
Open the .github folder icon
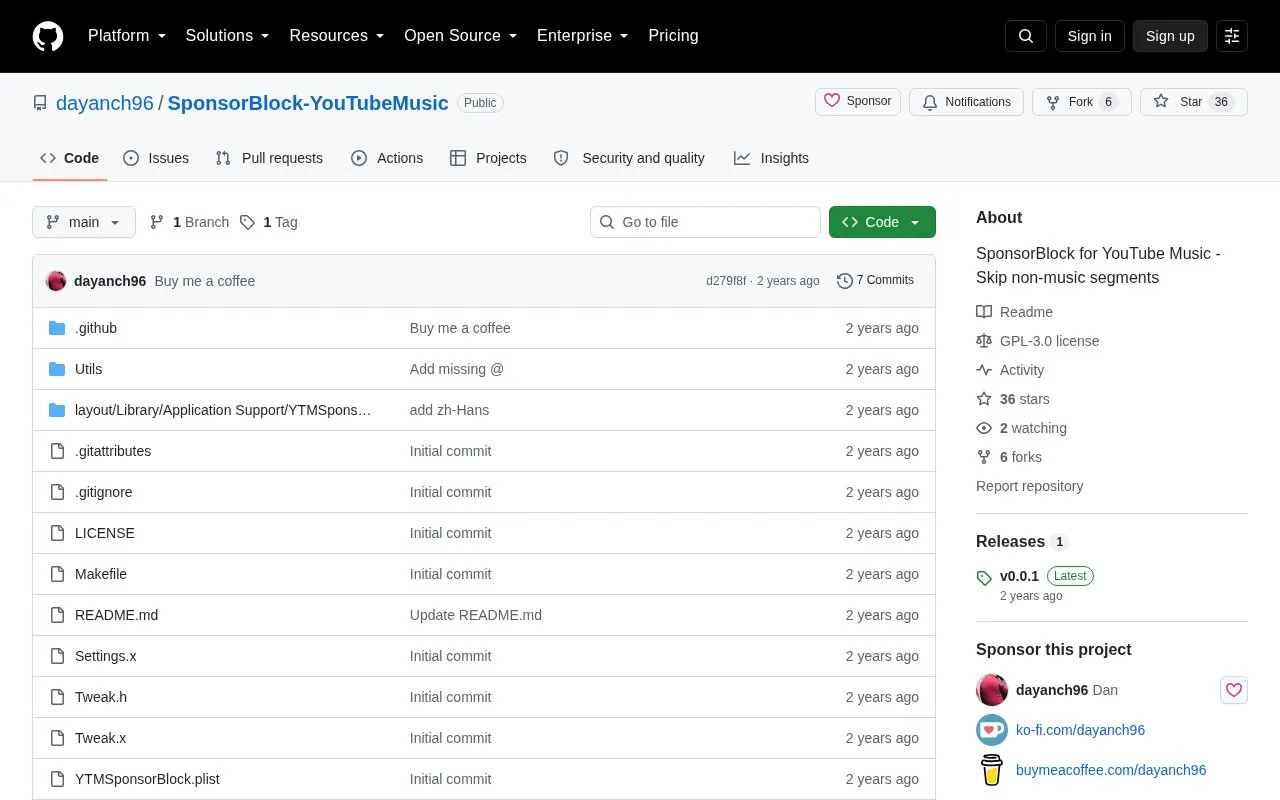click(57, 328)
